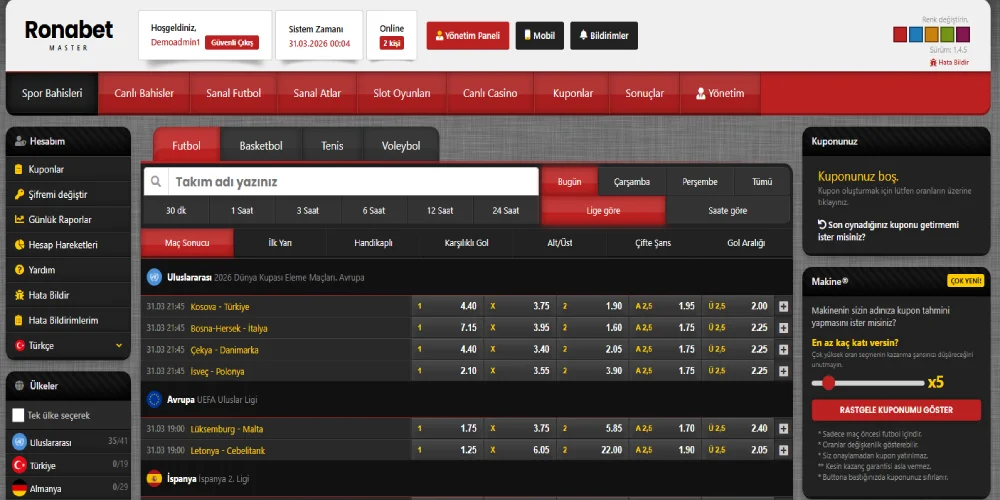Viewport: 1000px width, 500px height.
Task: Click the globe icon in Ülkeler header
Action: click(19, 386)
